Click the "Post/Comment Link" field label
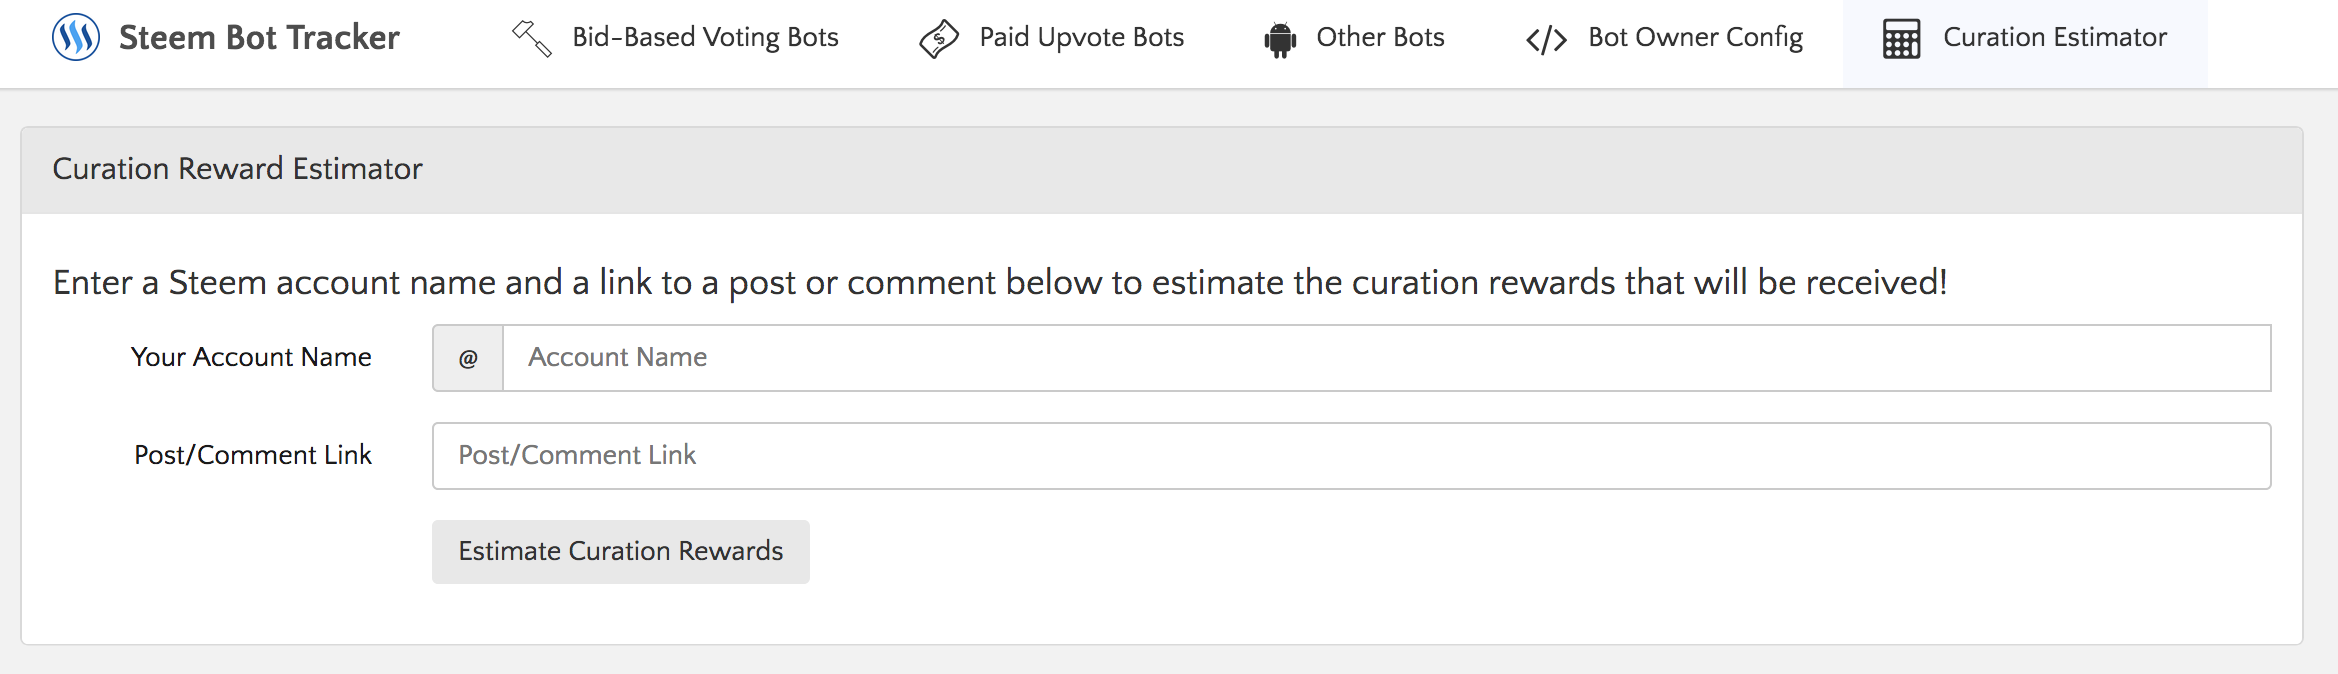Viewport: 2338px width, 674px height. click(x=253, y=456)
